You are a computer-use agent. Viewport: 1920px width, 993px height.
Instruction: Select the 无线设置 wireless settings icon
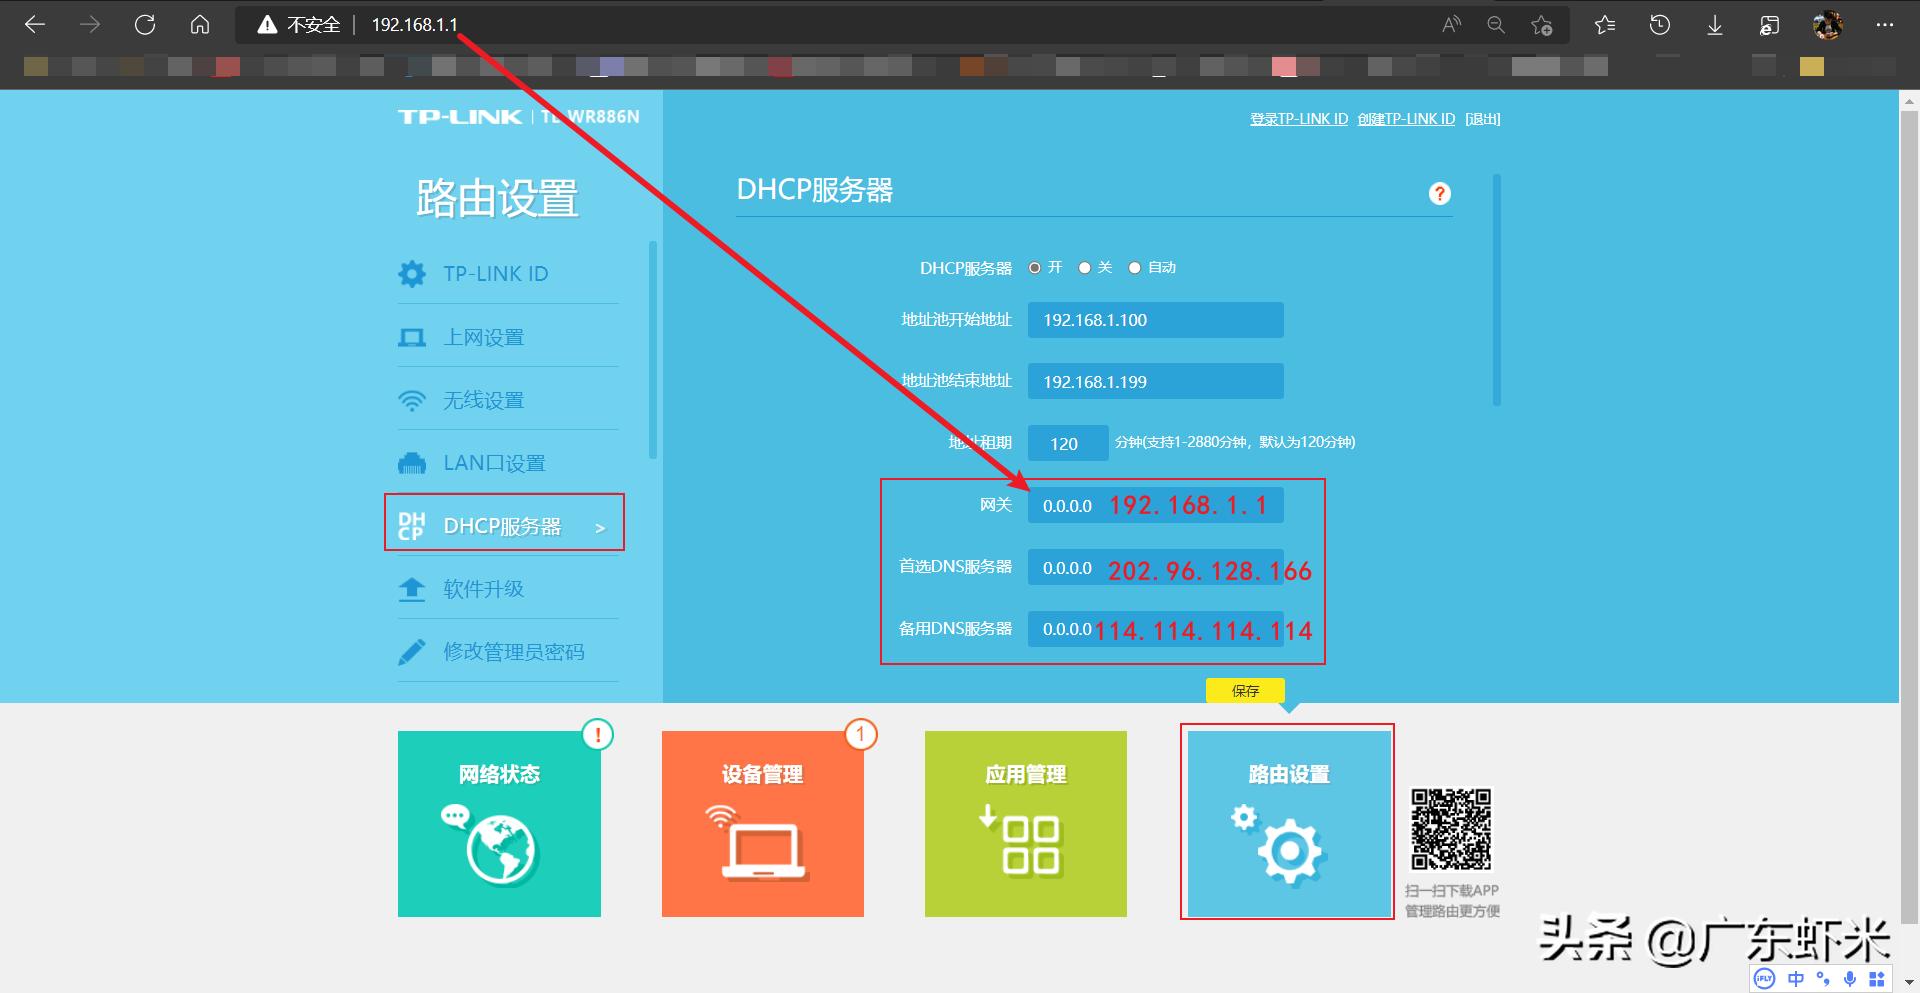[x=412, y=399]
